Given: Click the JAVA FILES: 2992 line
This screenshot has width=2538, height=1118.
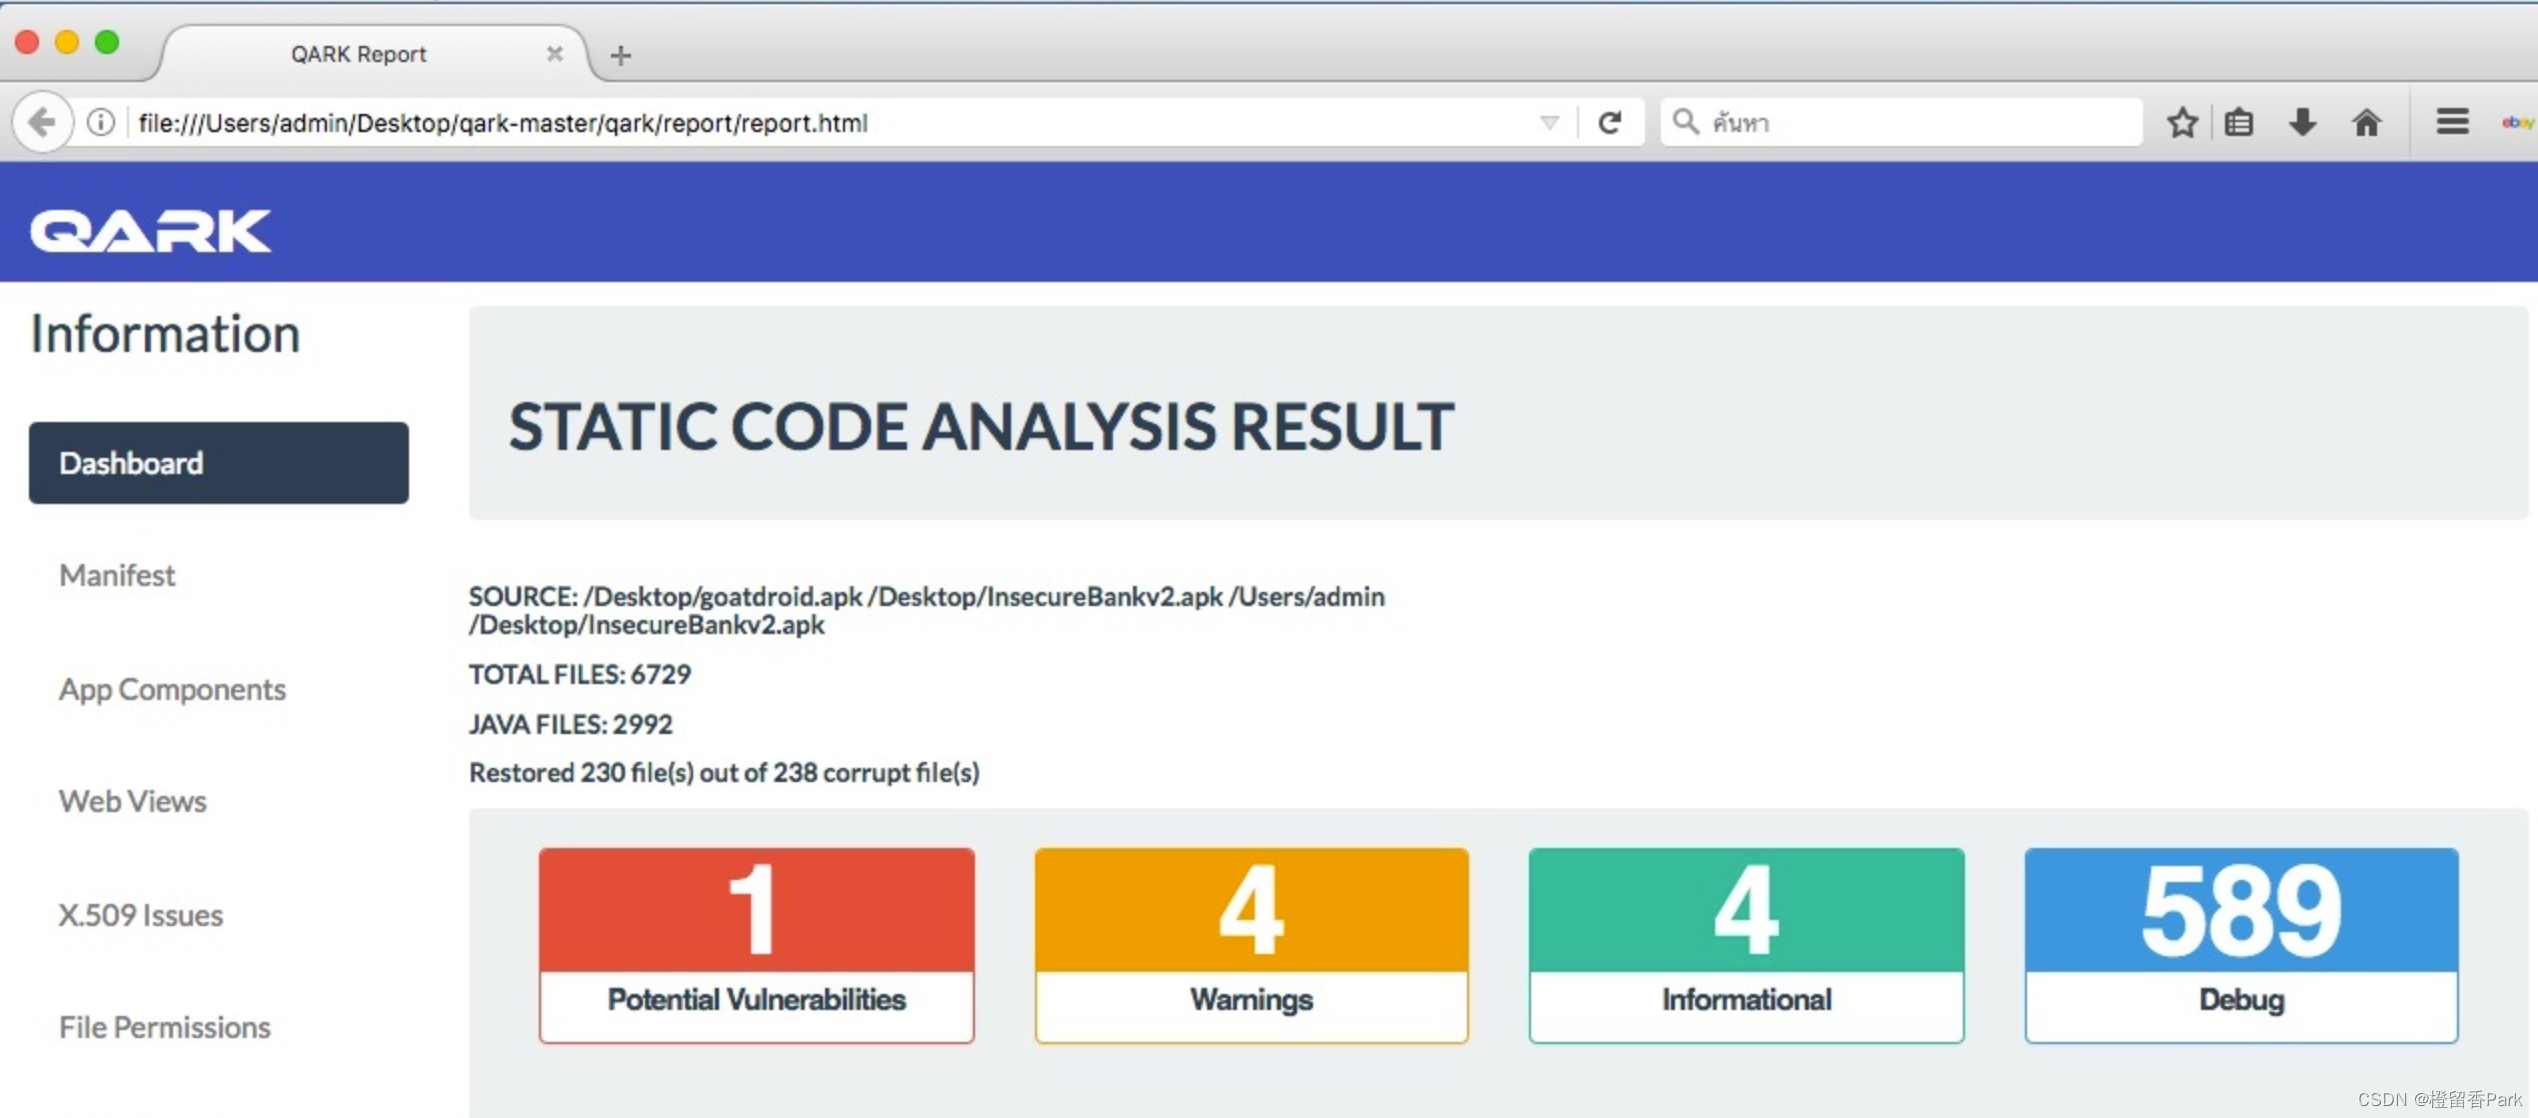Looking at the screenshot, I should point(571,723).
